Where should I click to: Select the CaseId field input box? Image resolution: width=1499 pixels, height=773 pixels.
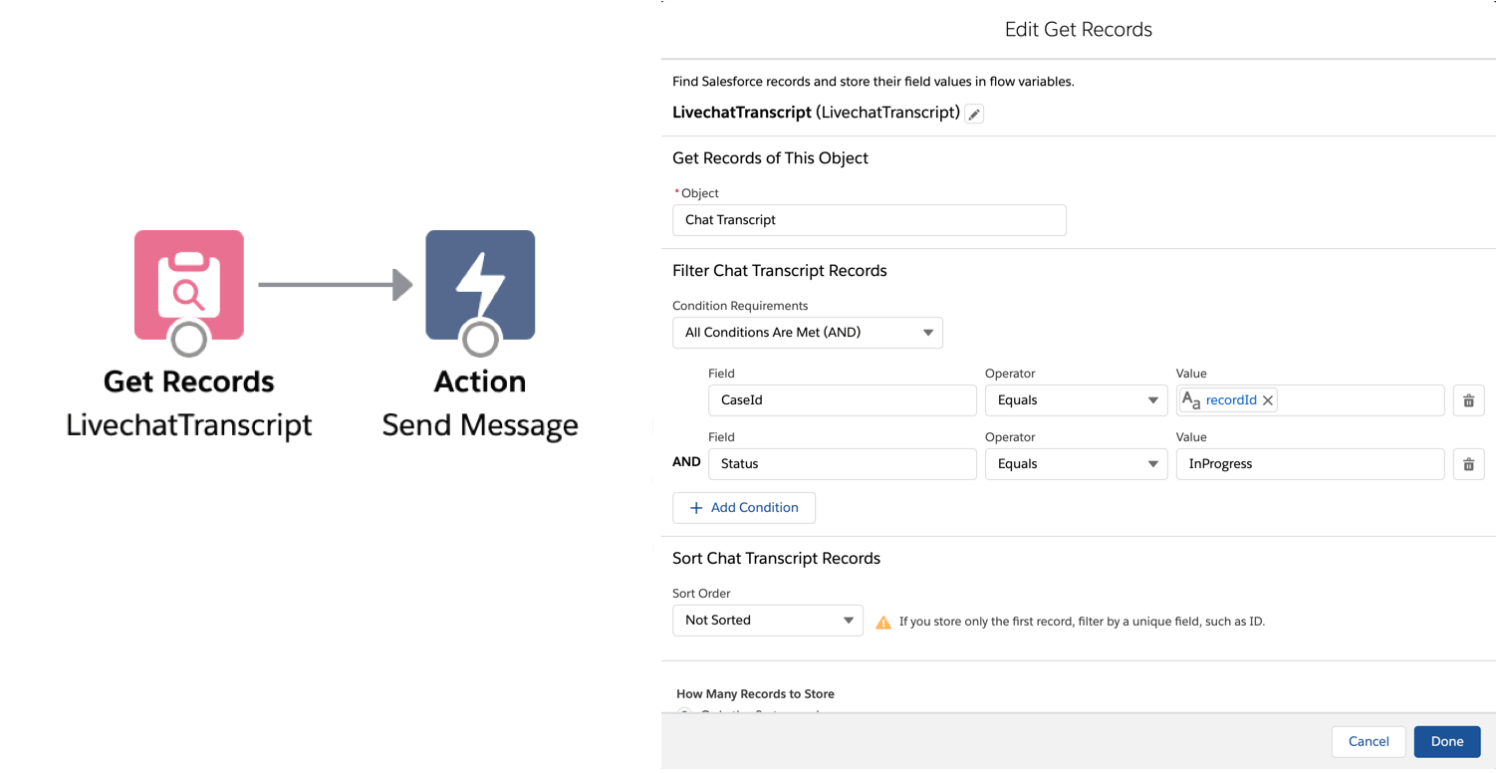pos(842,400)
